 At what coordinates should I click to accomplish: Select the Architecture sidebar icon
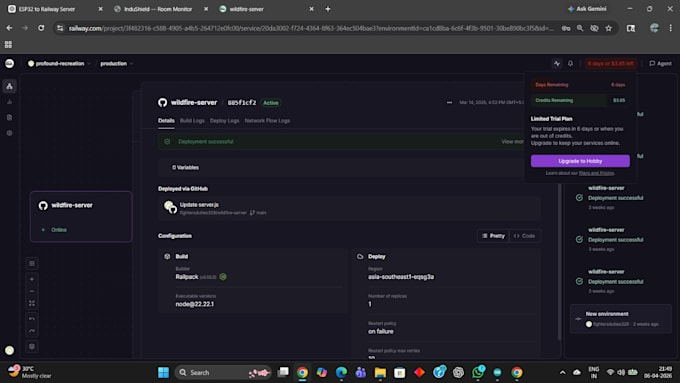[x=9, y=86]
